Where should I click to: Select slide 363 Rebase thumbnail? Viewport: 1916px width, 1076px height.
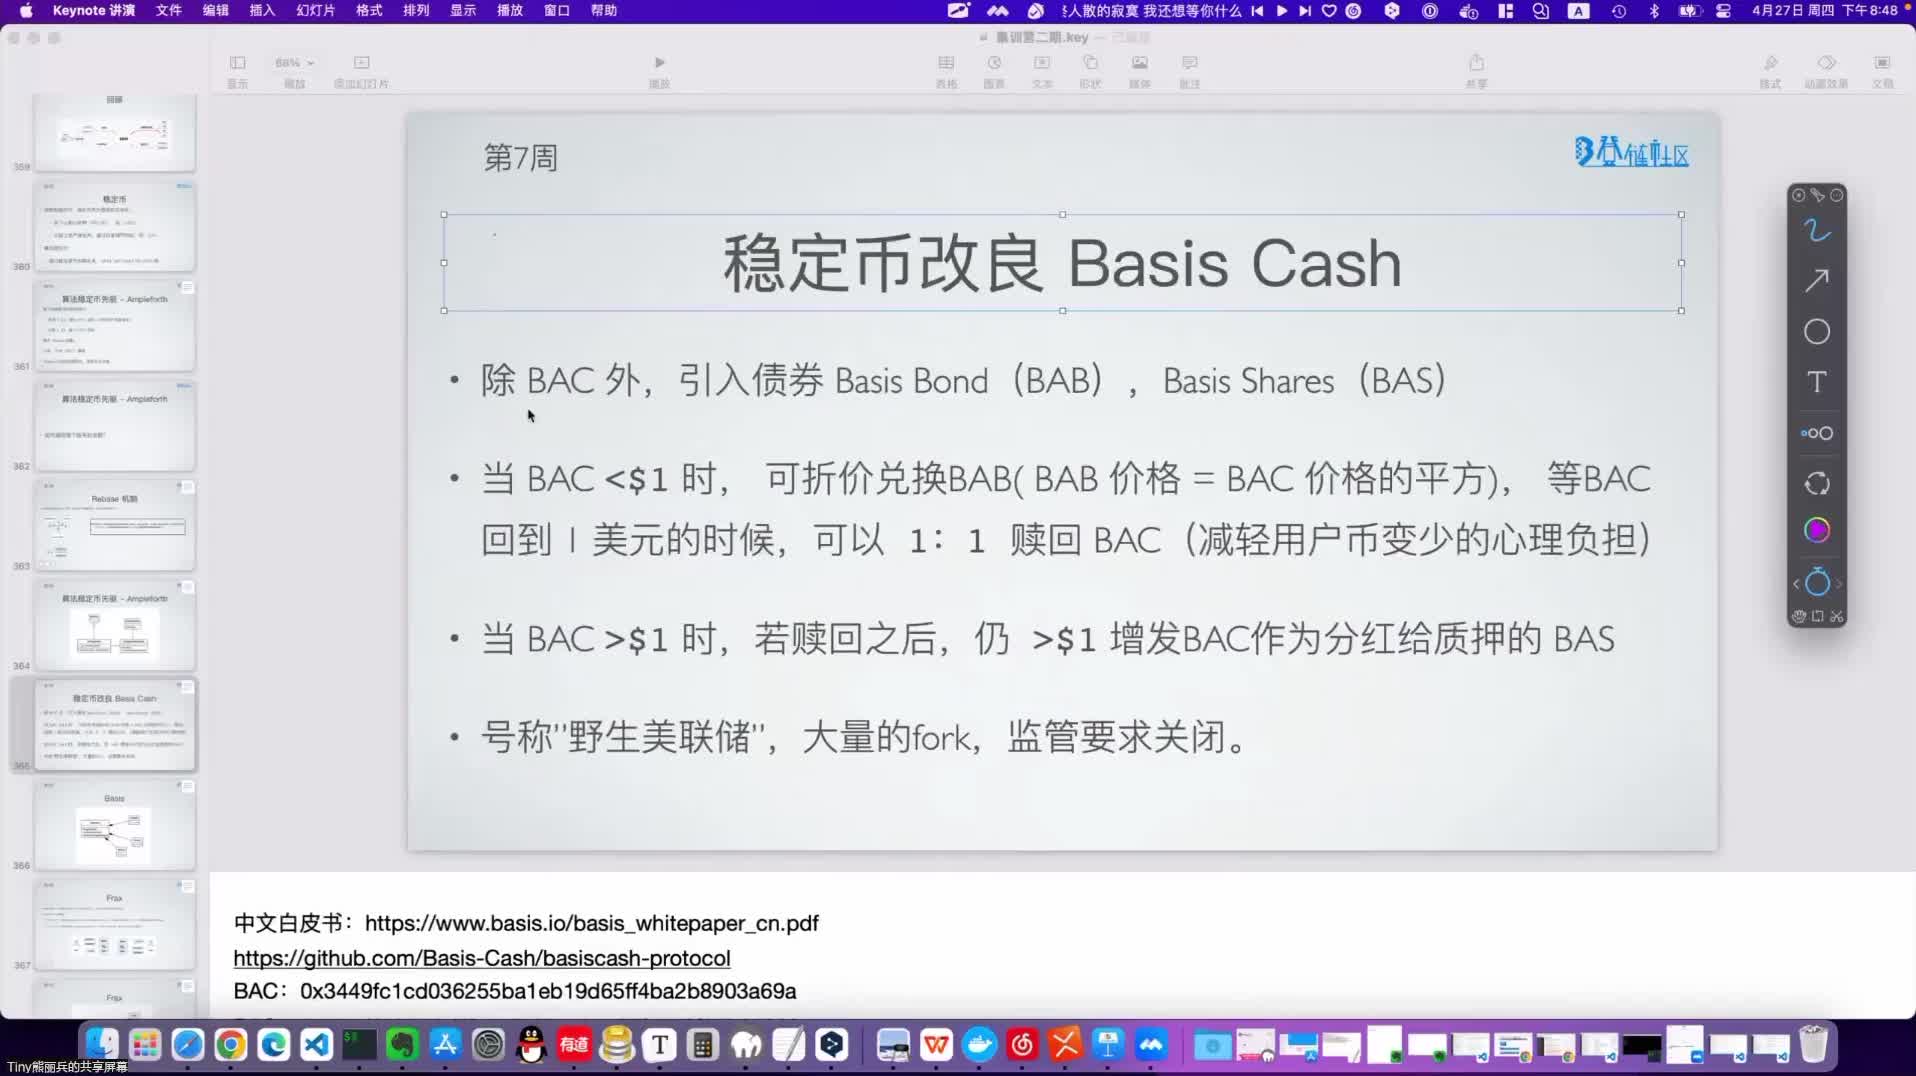tap(115, 526)
